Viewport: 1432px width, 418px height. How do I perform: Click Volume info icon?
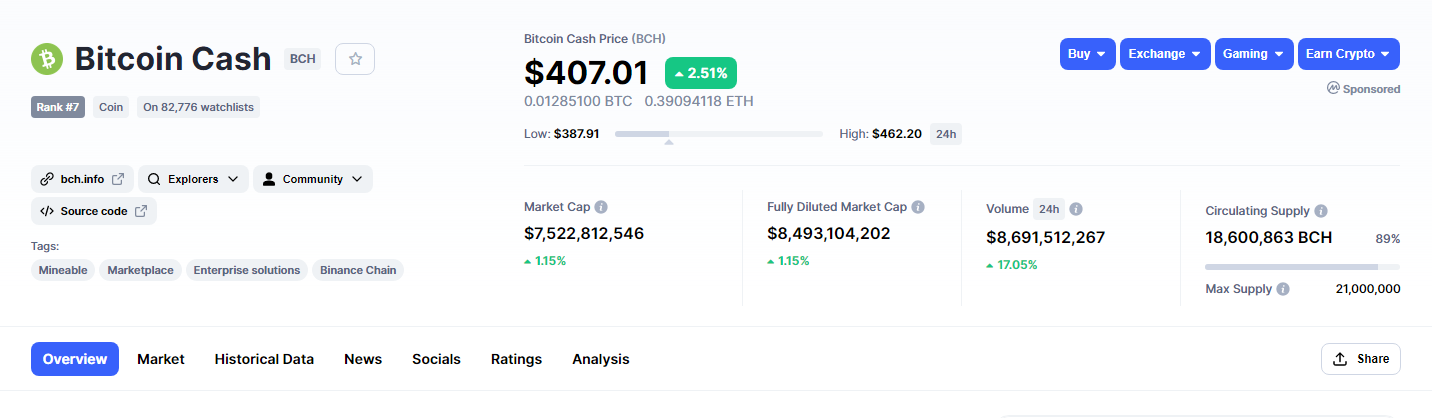click(1076, 209)
